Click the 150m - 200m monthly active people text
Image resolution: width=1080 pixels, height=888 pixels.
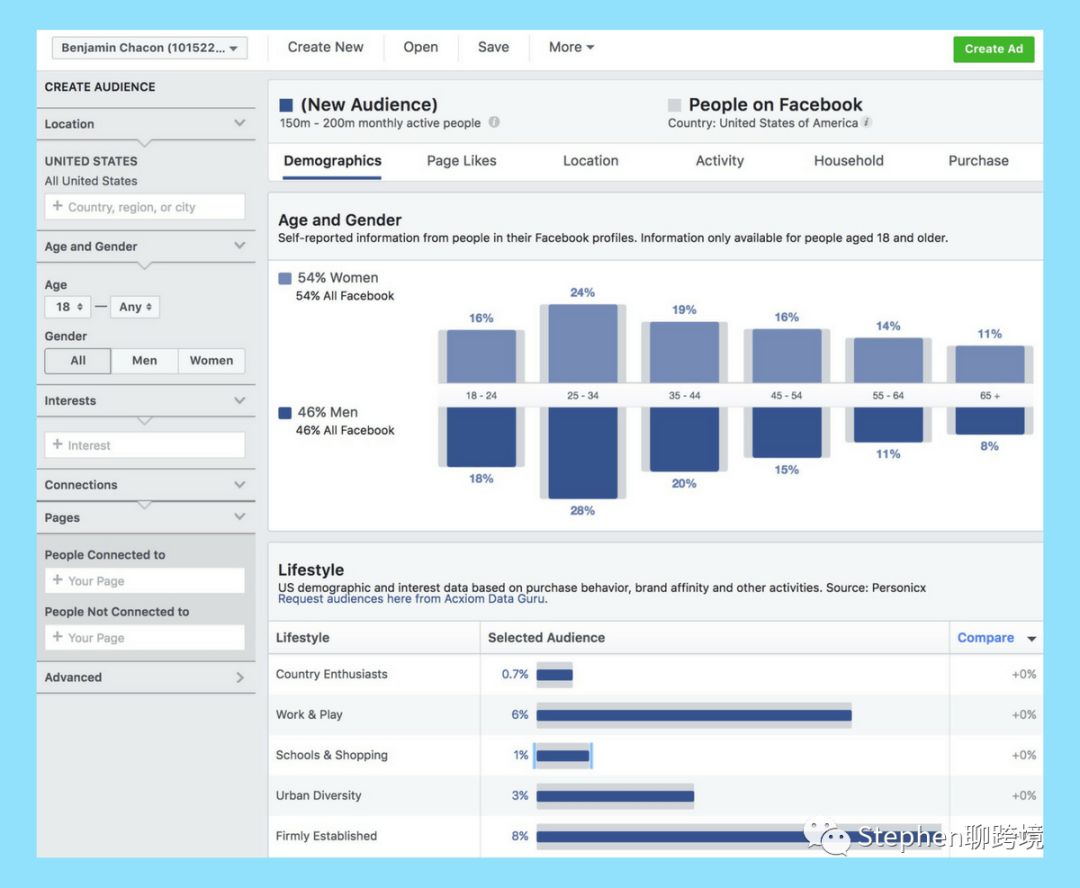[380, 123]
